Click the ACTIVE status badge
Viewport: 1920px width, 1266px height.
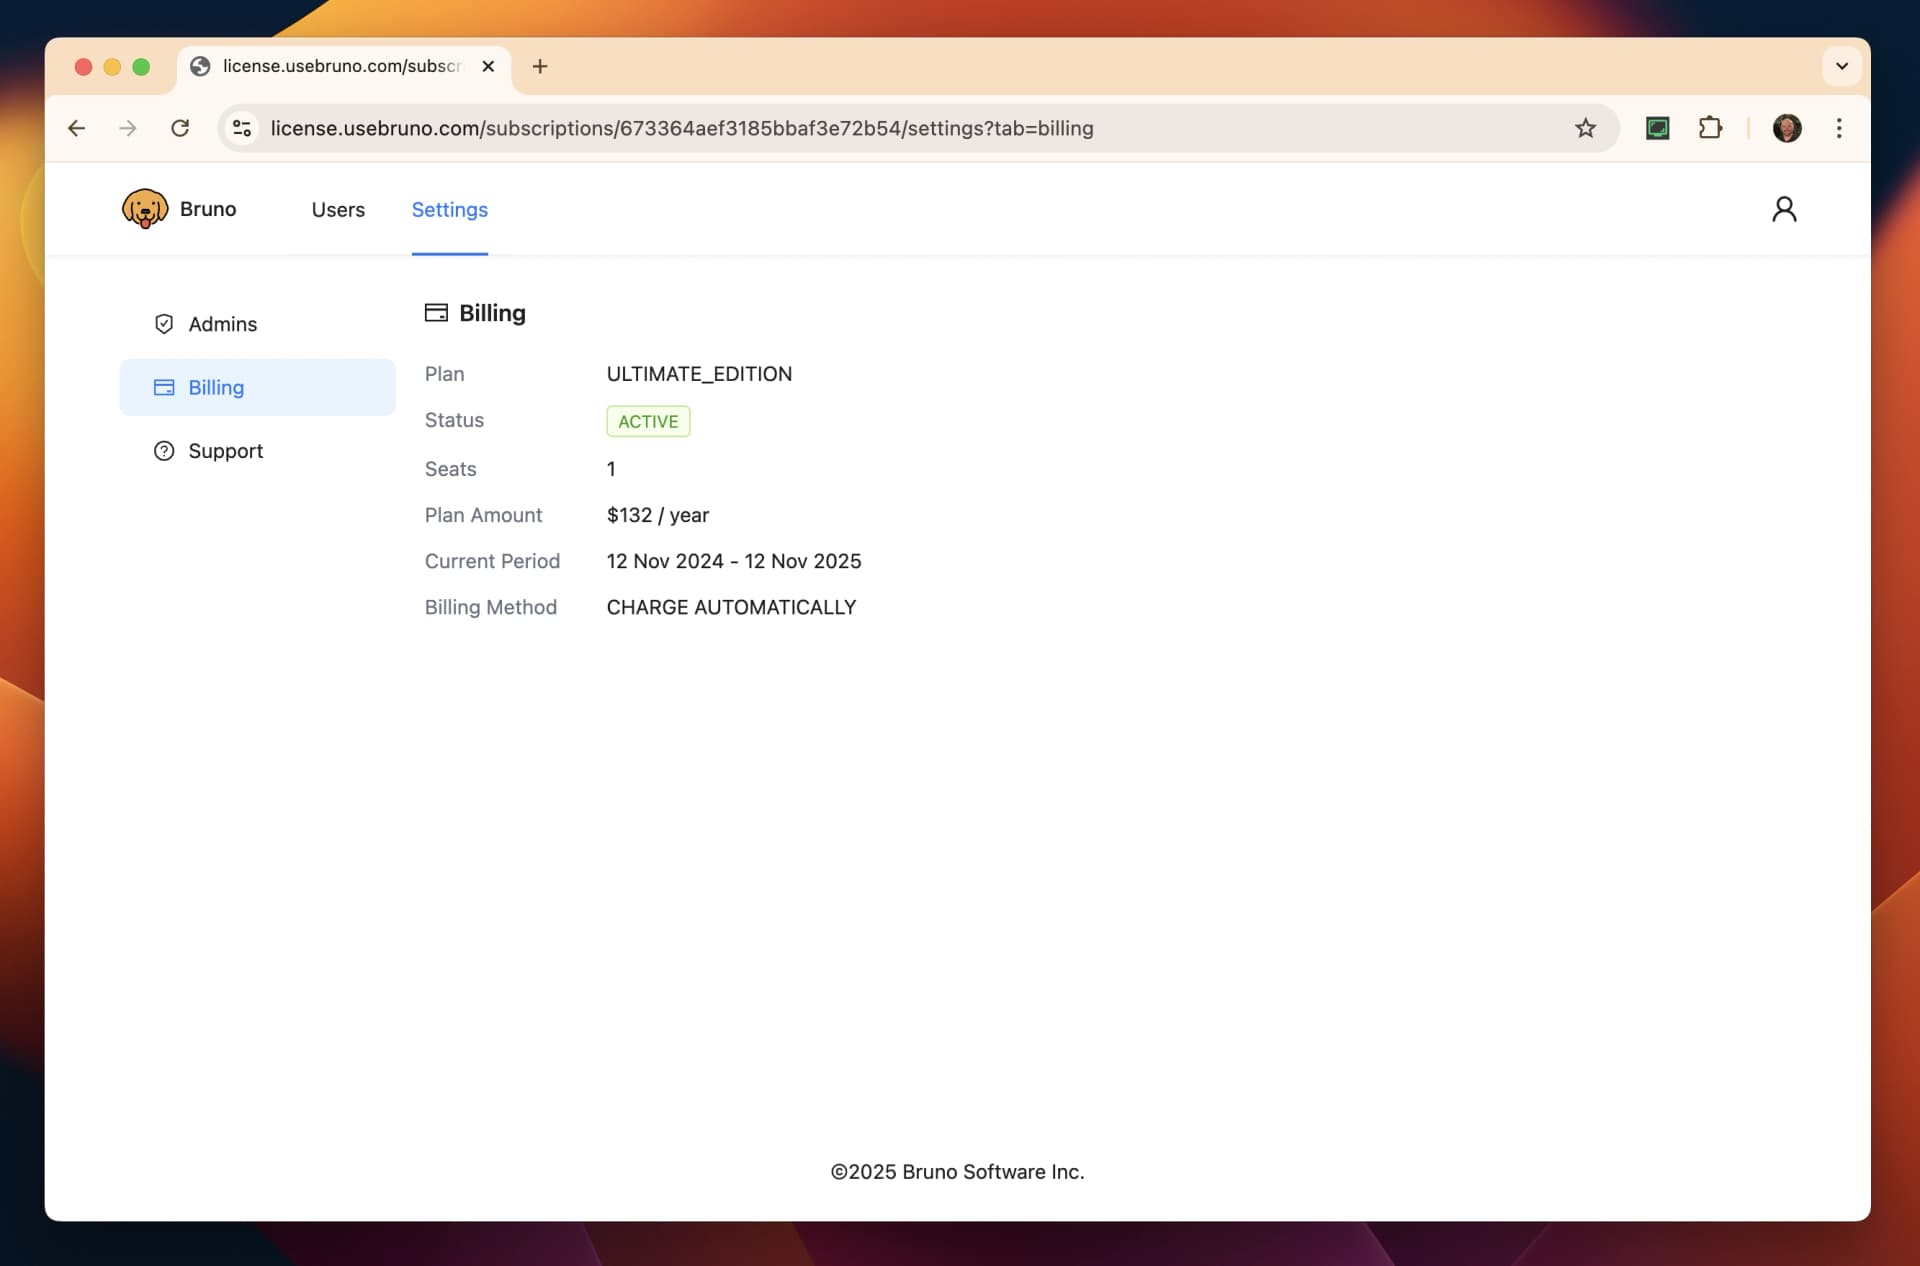[x=647, y=421]
